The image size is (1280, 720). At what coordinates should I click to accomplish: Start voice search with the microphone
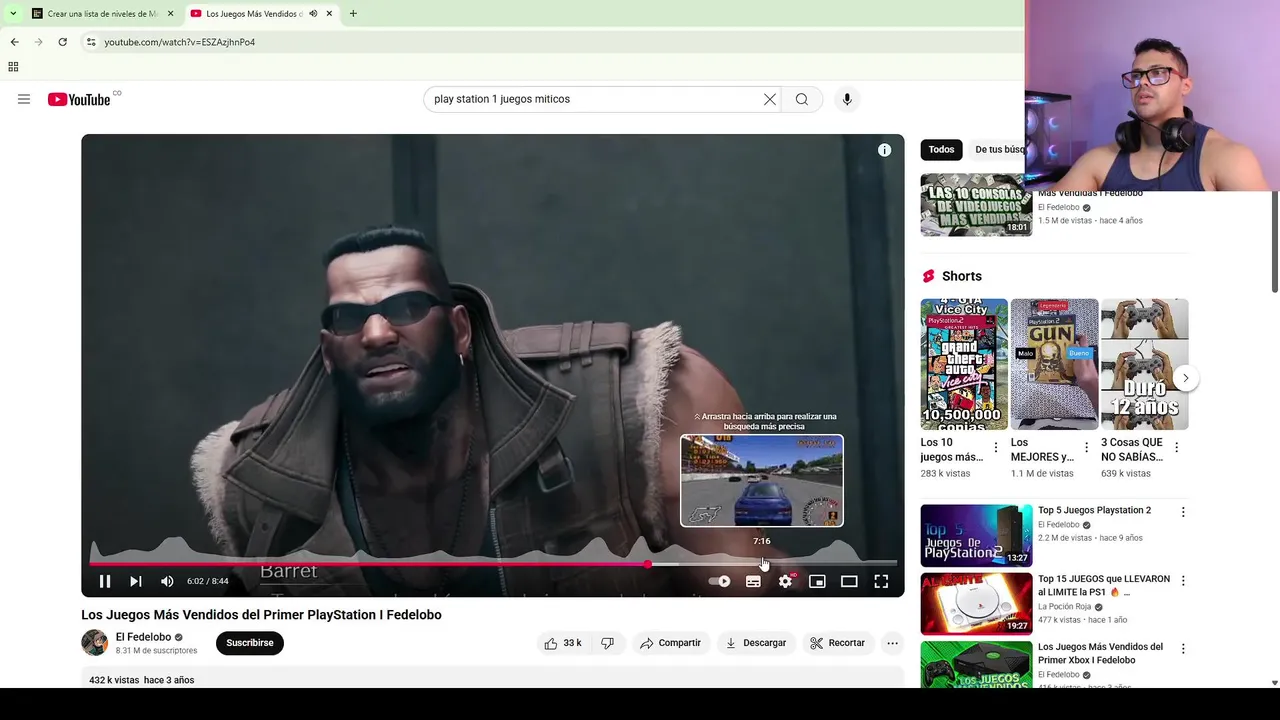pos(847,99)
